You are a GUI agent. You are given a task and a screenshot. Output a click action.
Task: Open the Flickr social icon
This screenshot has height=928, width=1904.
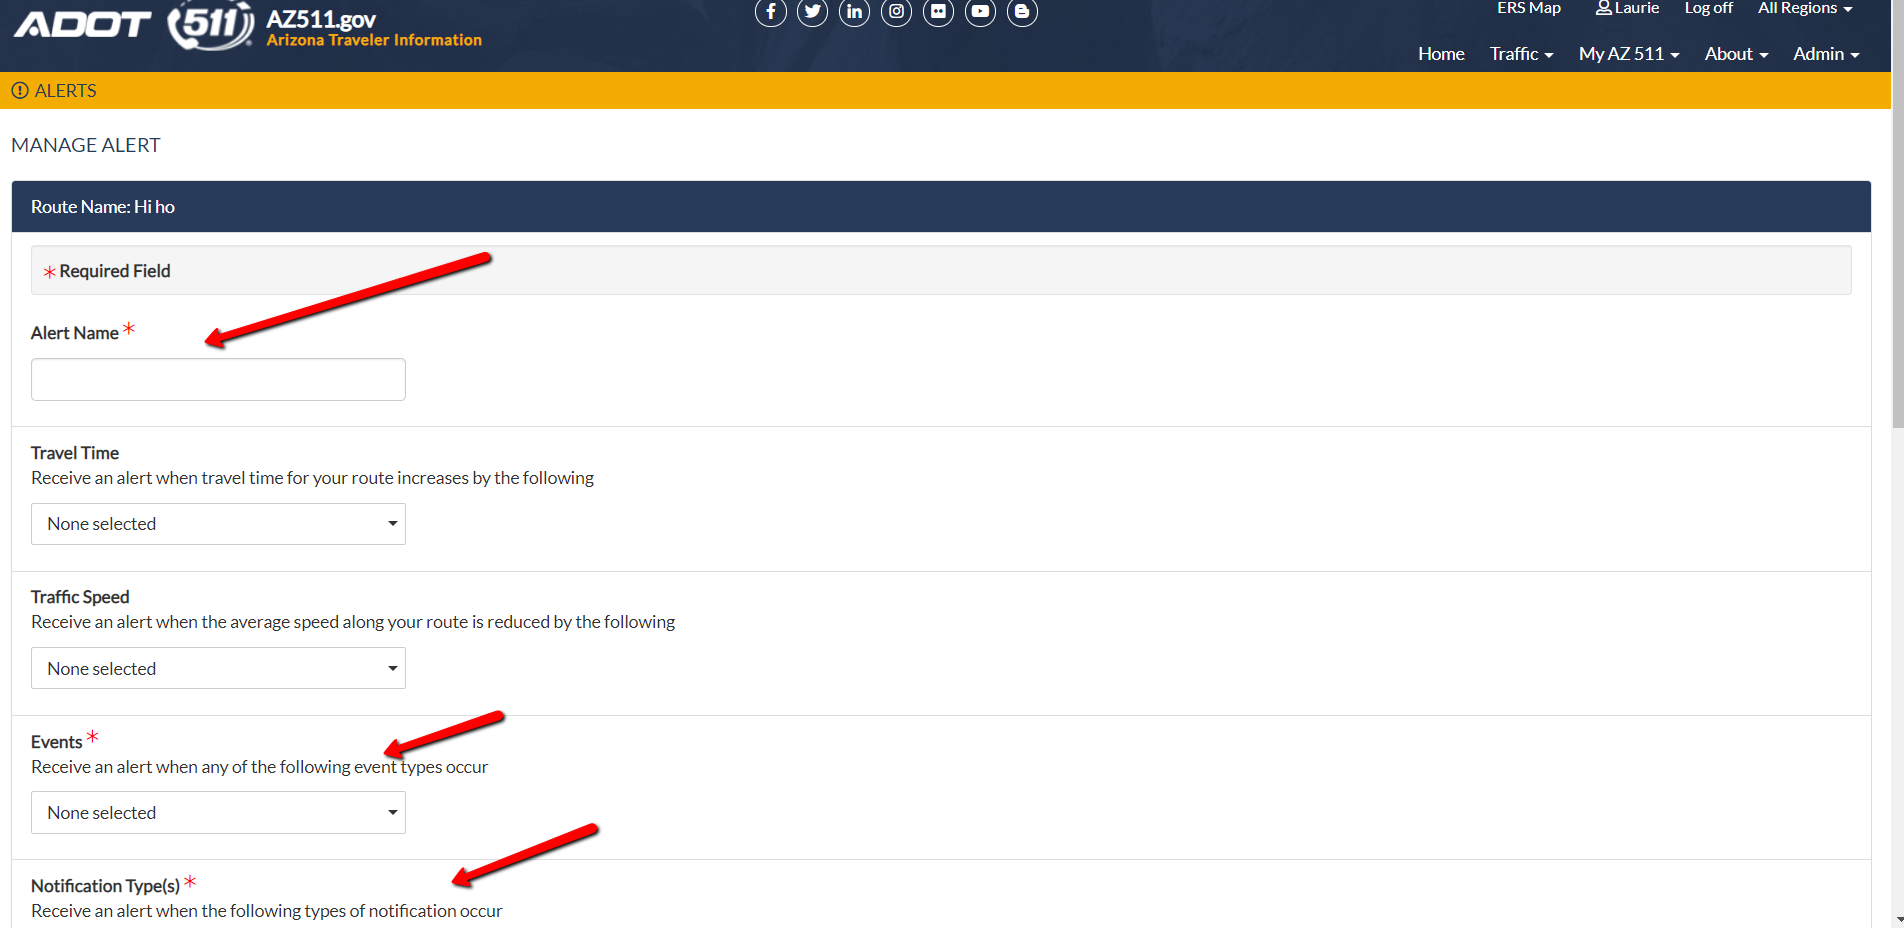coord(938,12)
